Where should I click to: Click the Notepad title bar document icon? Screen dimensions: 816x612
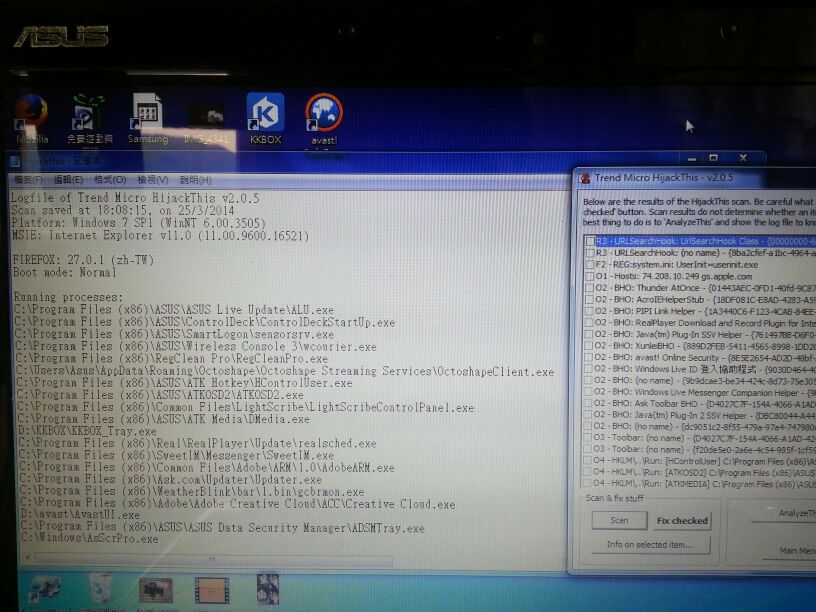(16, 162)
